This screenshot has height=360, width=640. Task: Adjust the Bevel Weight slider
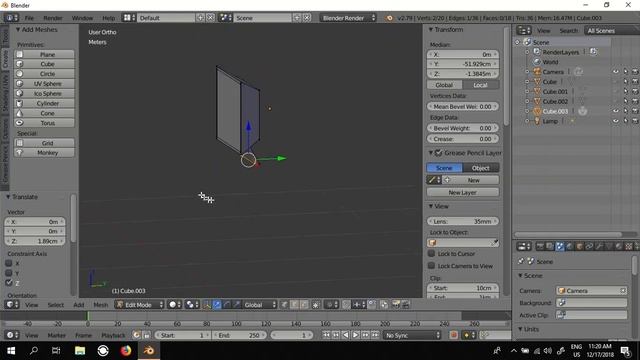[x=462, y=128]
